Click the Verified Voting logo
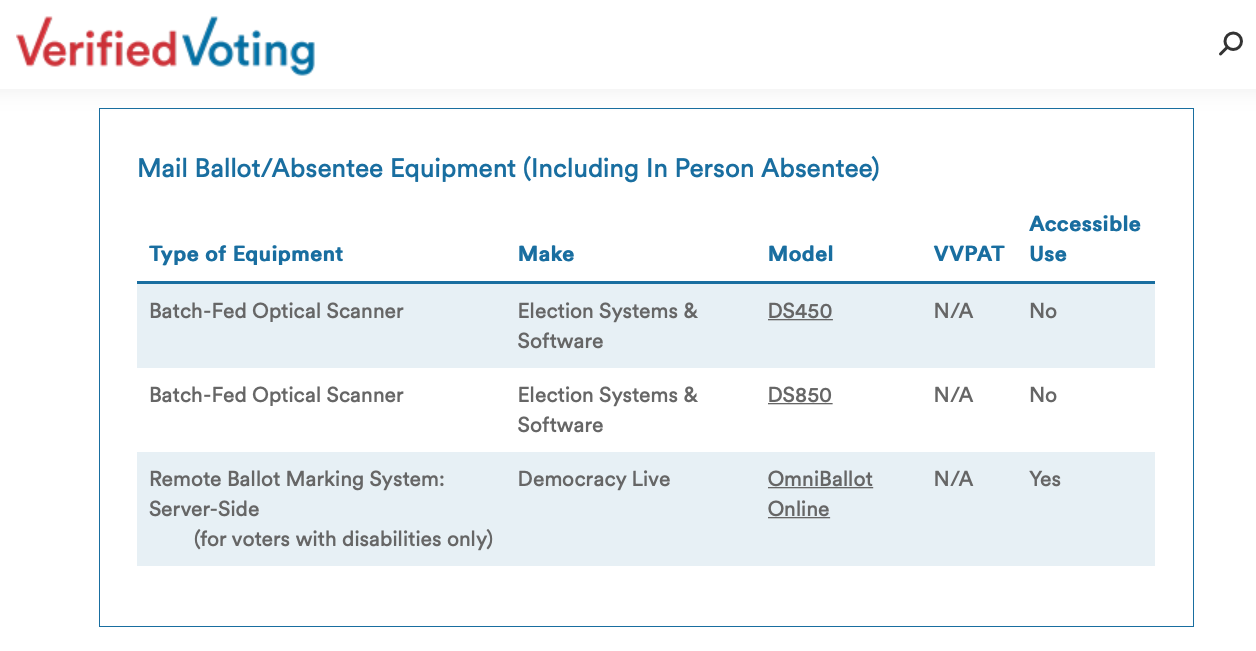Viewport: 1256px width, 651px height. click(x=165, y=46)
